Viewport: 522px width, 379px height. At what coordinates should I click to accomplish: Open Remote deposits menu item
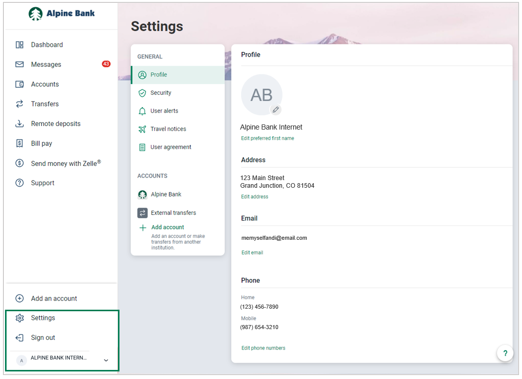tap(56, 124)
